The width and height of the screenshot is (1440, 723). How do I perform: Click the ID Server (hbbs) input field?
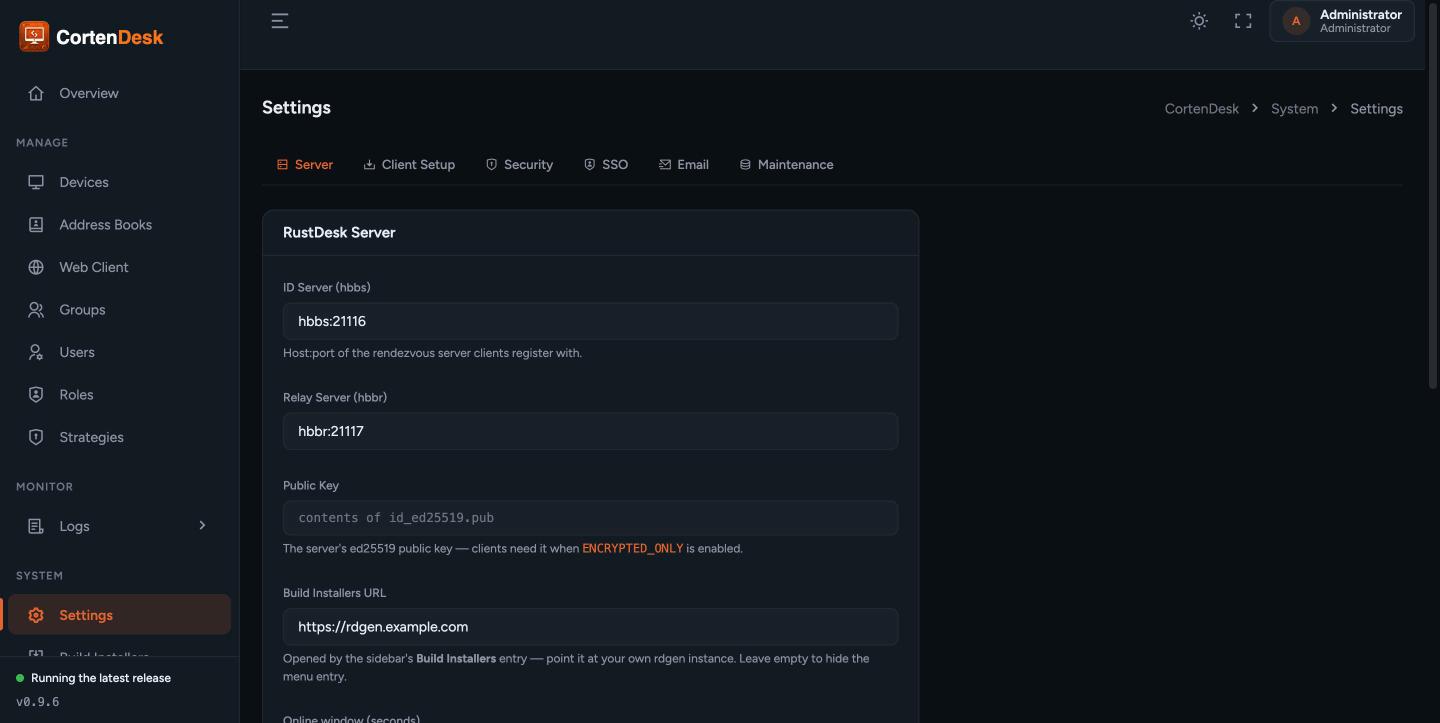point(590,321)
